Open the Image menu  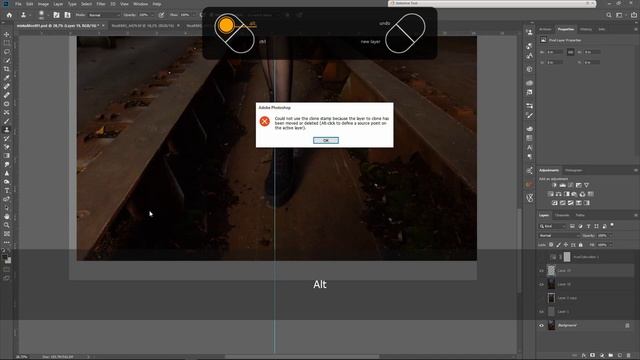43,4
